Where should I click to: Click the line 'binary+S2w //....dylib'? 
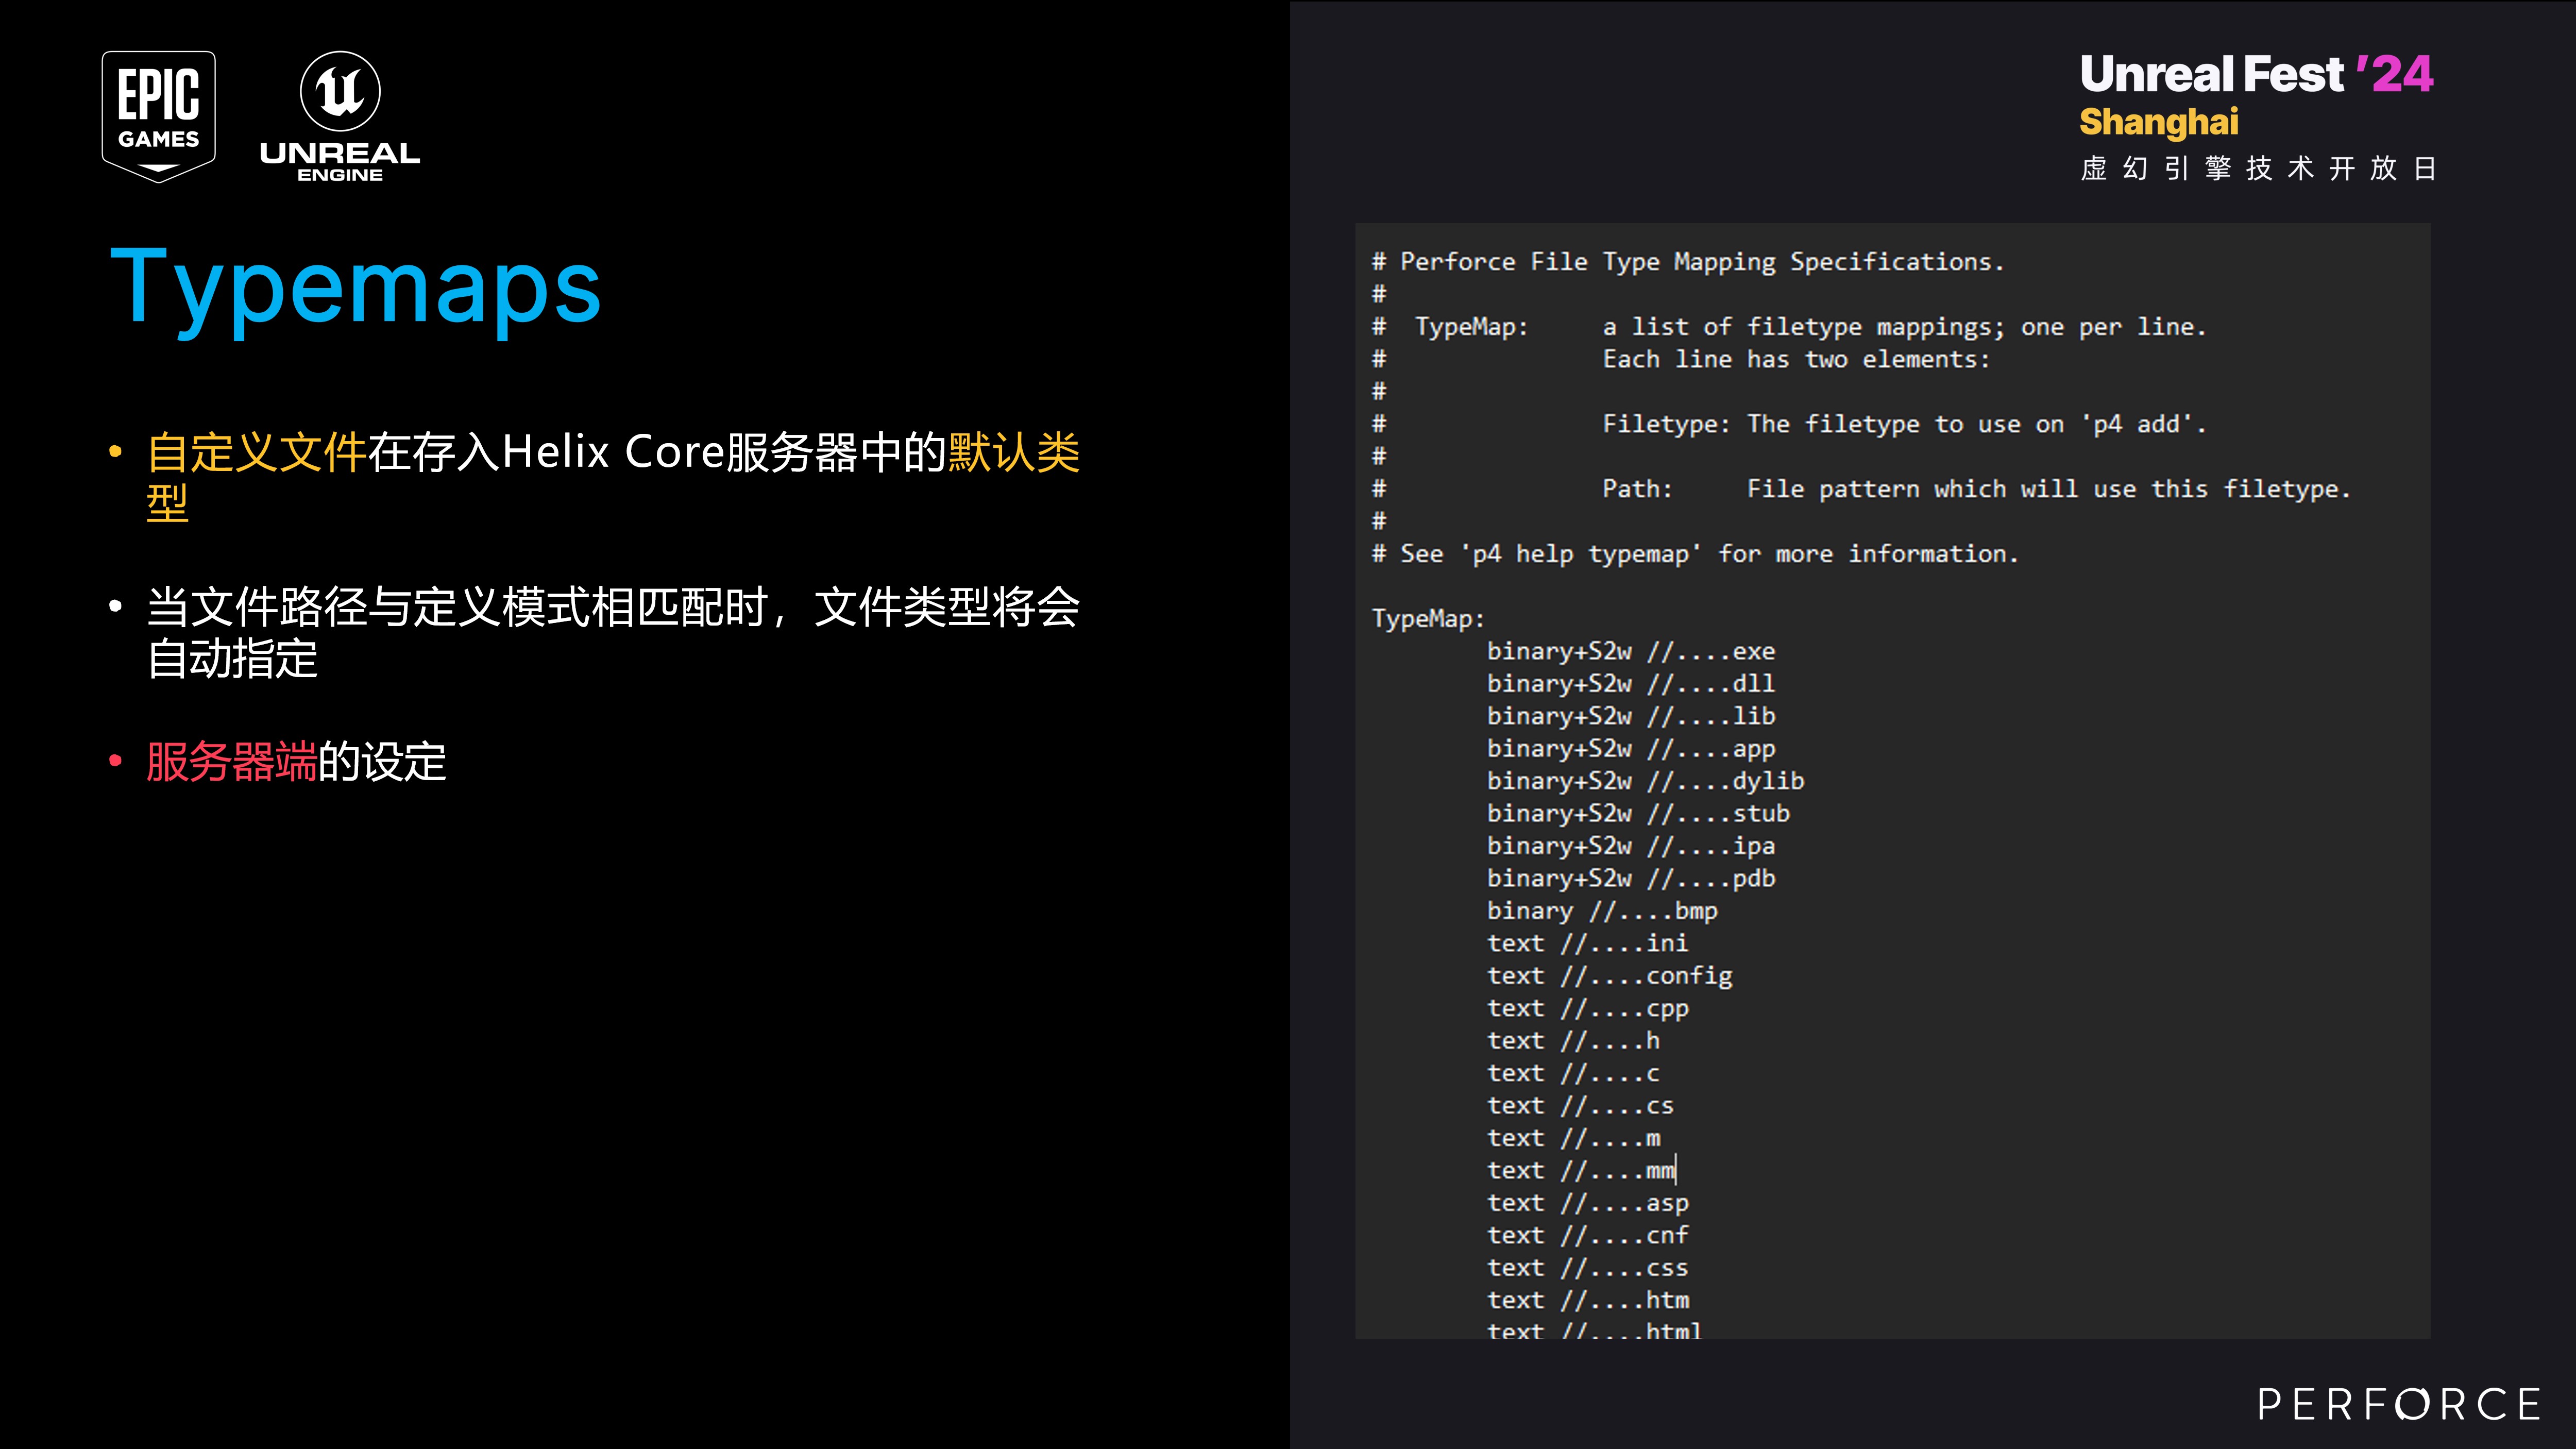pos(1646,781)
